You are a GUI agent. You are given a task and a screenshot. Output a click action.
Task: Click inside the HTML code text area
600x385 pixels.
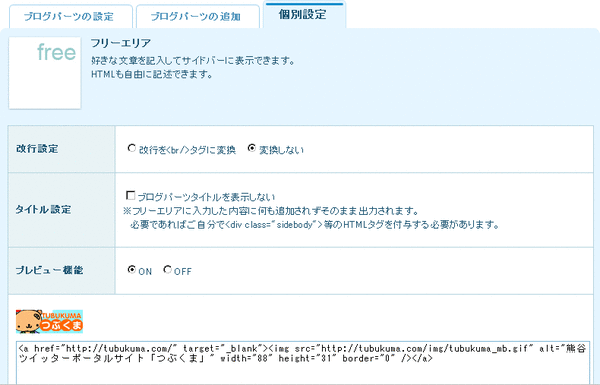303,362
